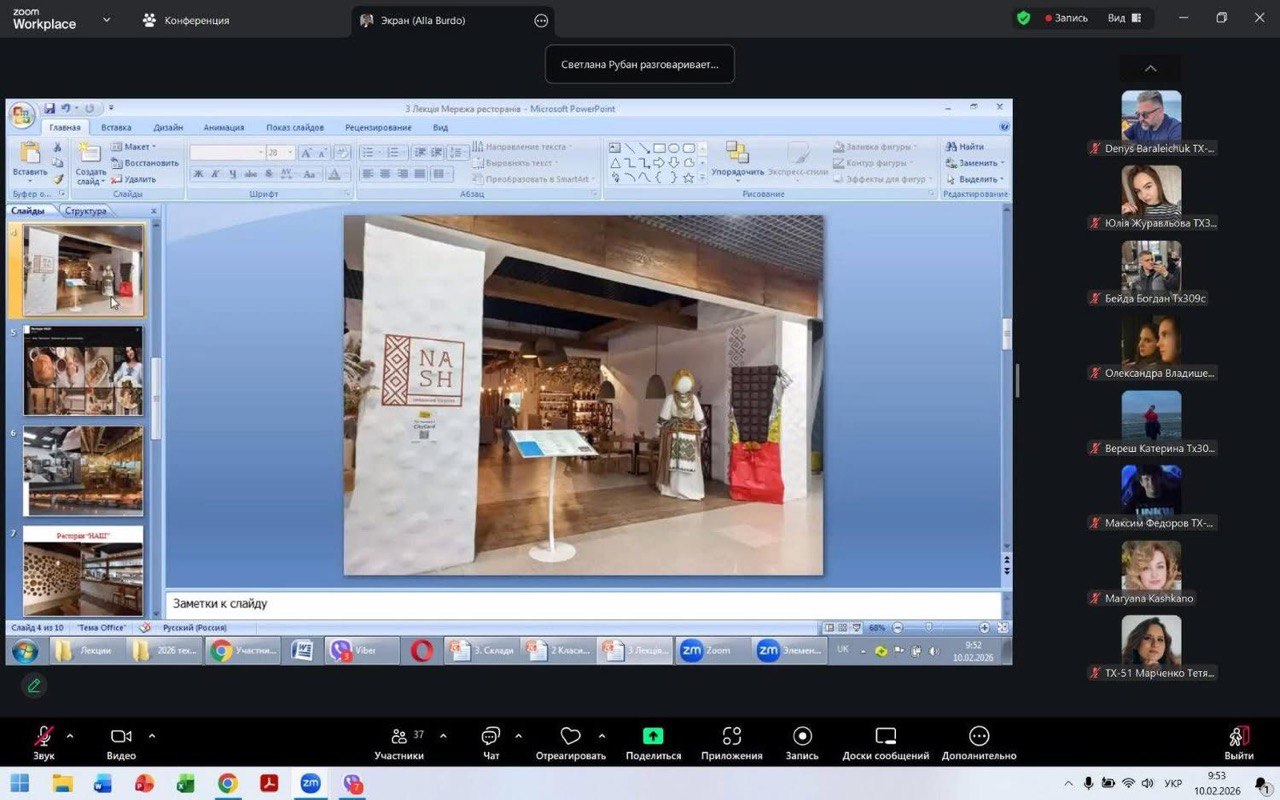Click the Reactions heart icon
The width and height of the screenshot is (1280, 800).
click(570, 737)
